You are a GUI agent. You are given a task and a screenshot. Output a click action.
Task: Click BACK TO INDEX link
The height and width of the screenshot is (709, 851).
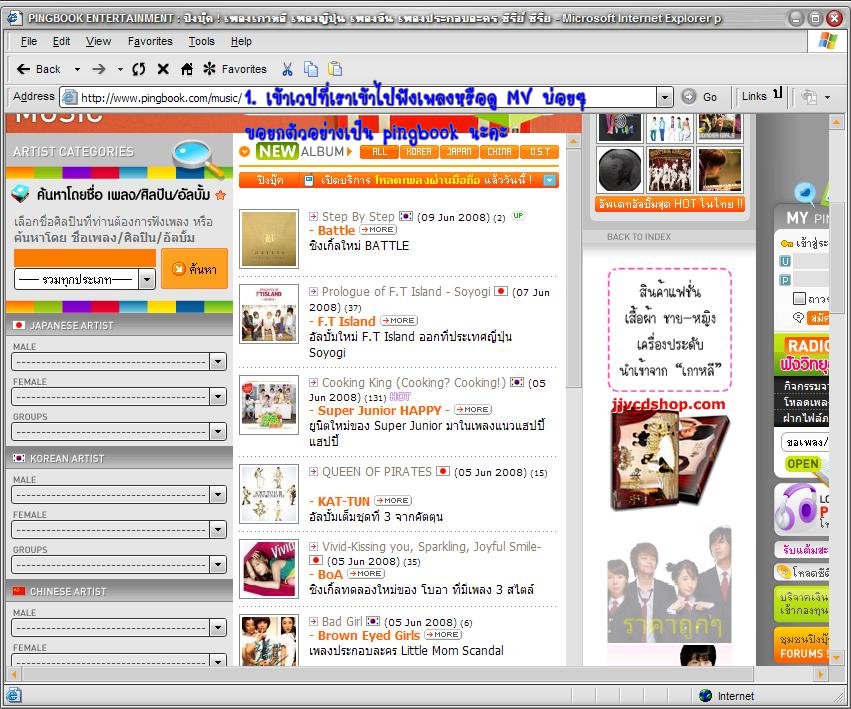[639, 237]
